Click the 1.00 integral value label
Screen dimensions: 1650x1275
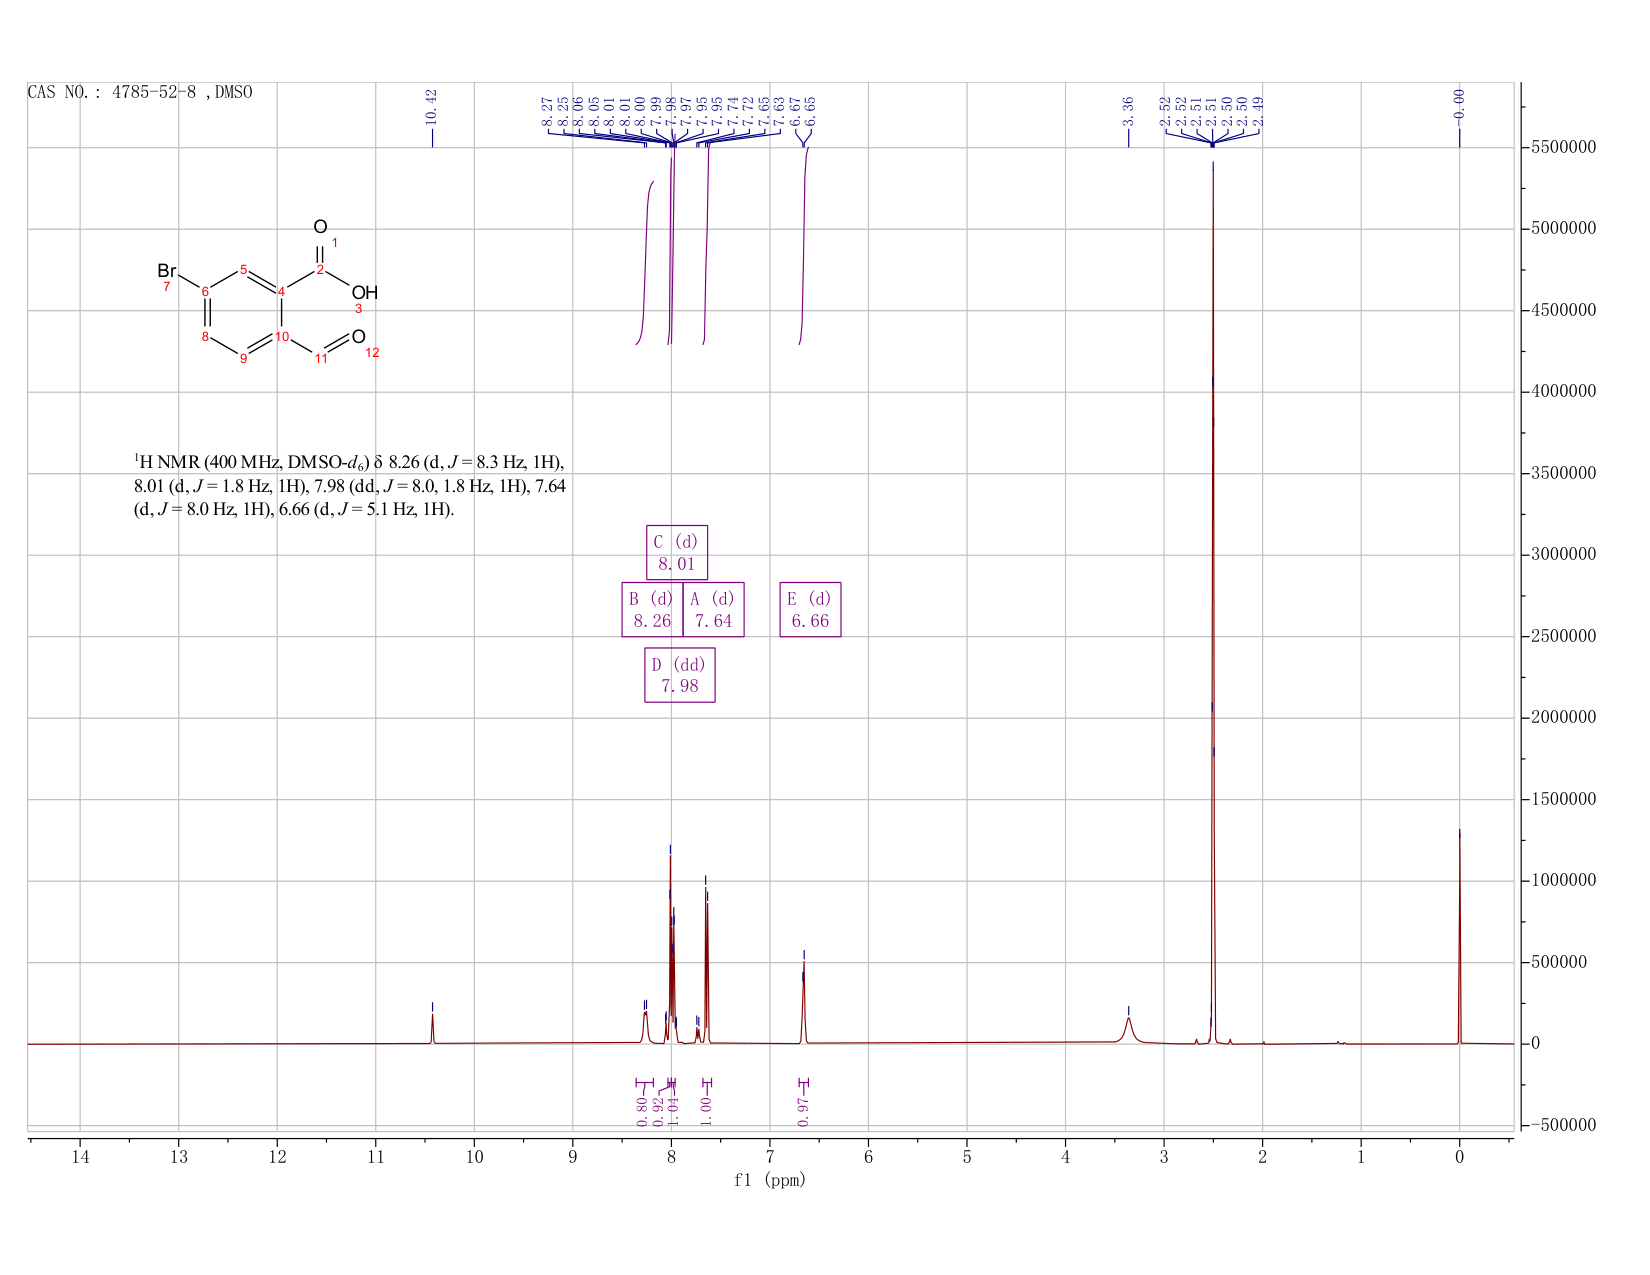pos(706,1104)
